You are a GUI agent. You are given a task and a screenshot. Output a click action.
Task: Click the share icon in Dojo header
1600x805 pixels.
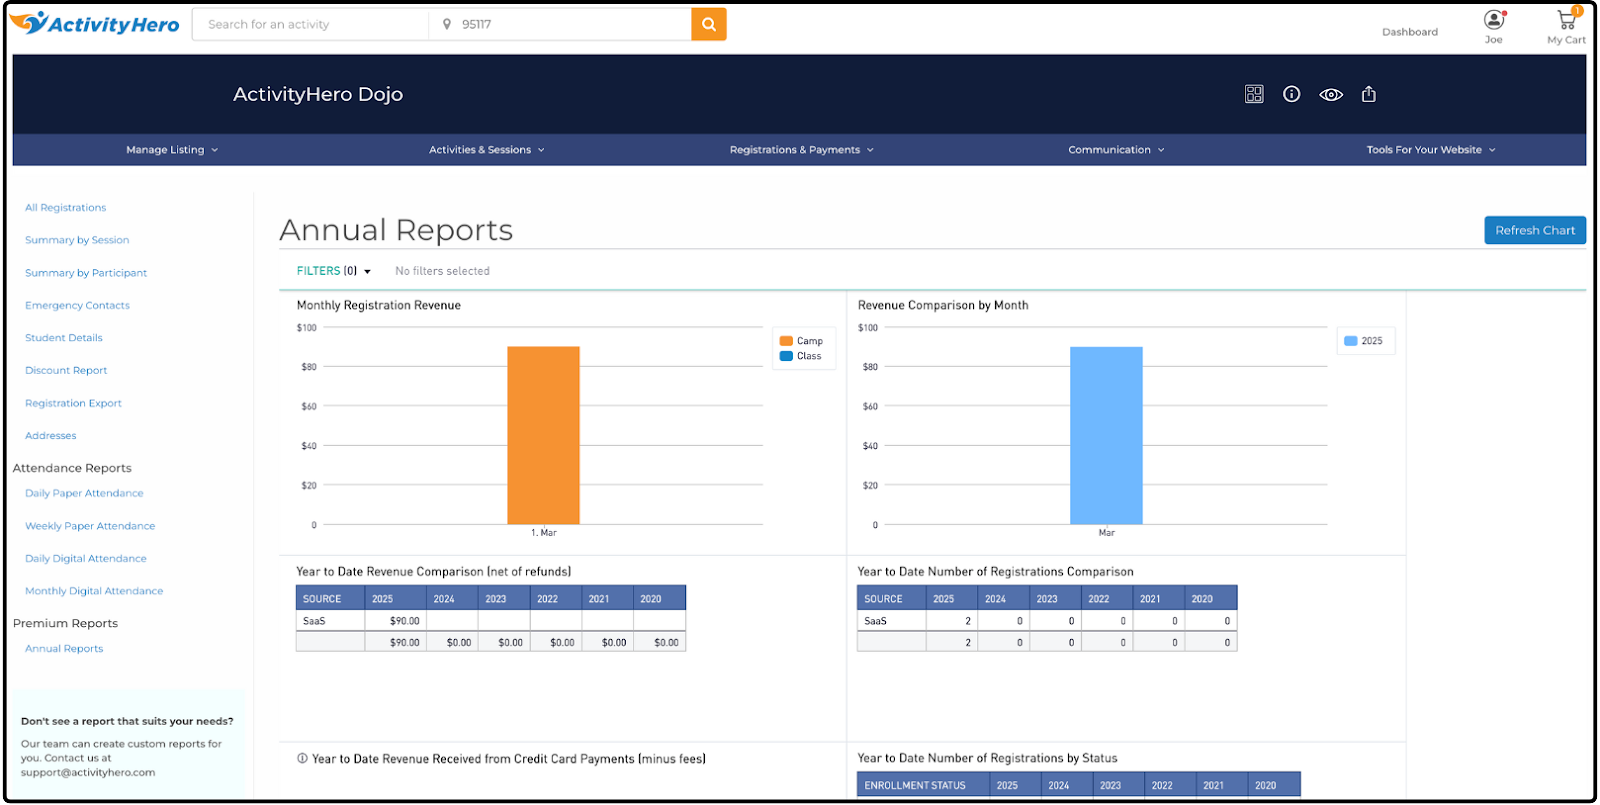click(x=1369, y=94)
